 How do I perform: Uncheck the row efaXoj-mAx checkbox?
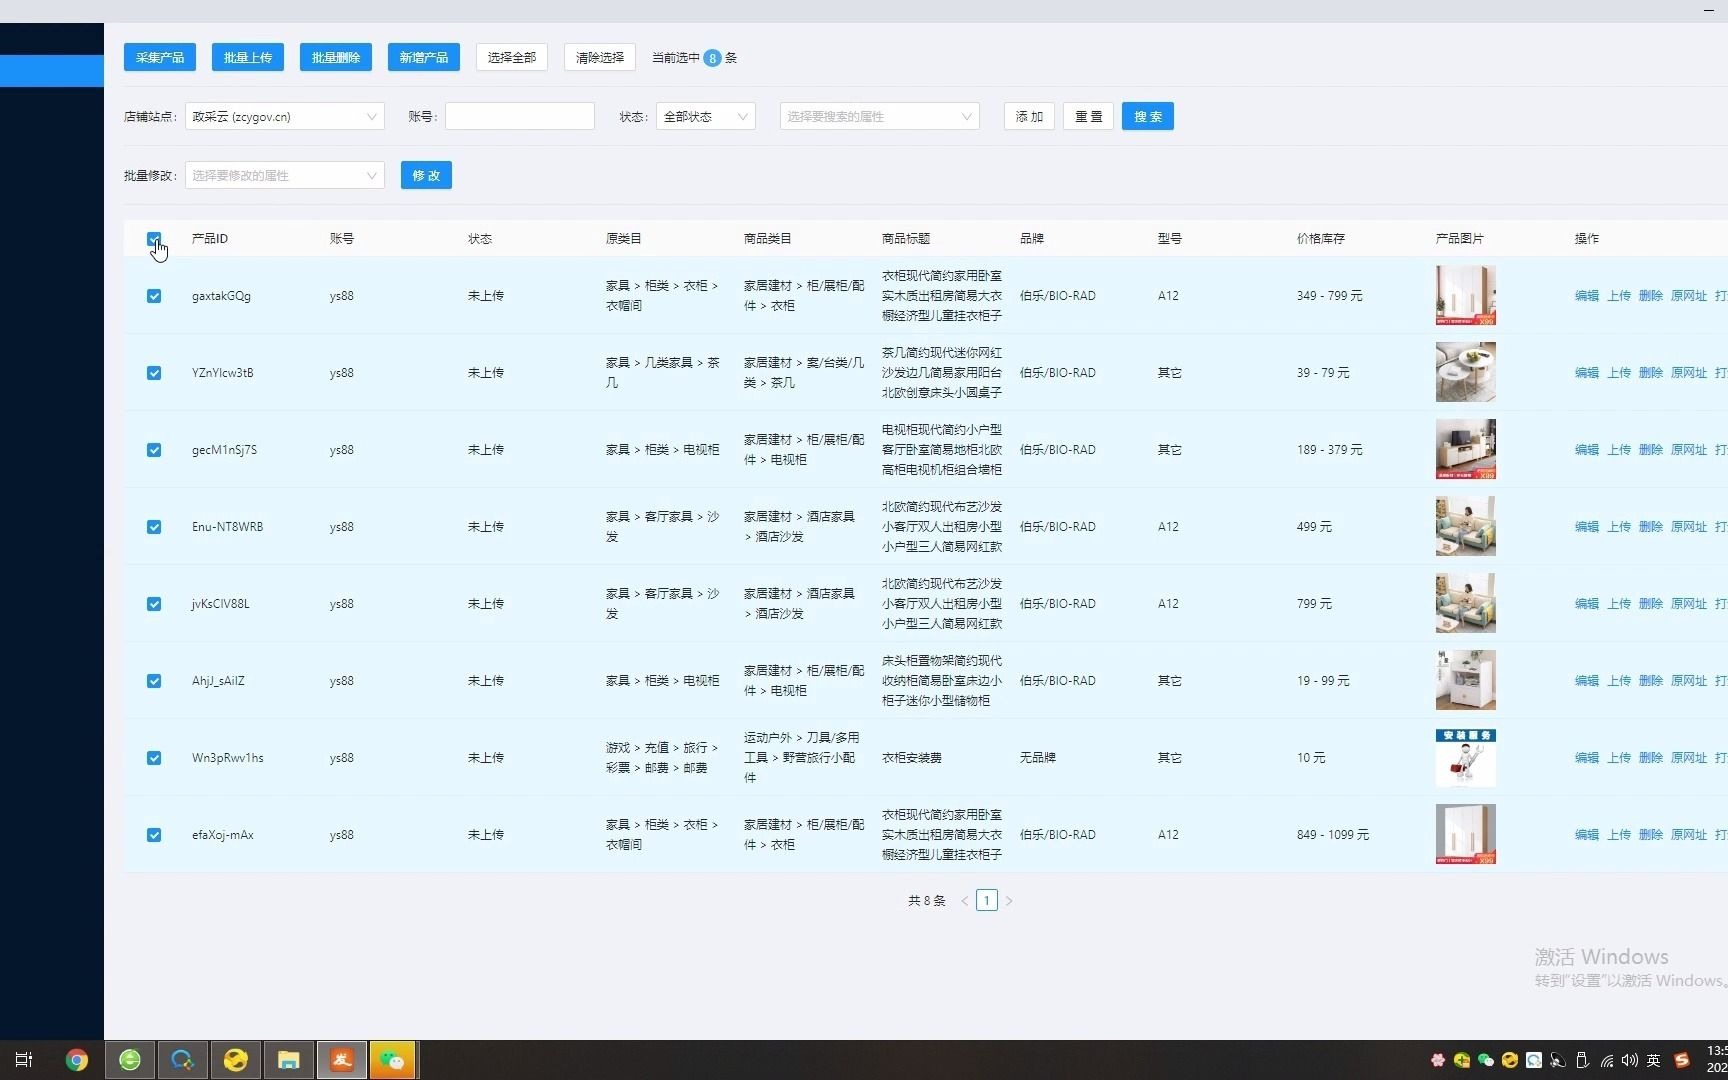click(154, 835)
